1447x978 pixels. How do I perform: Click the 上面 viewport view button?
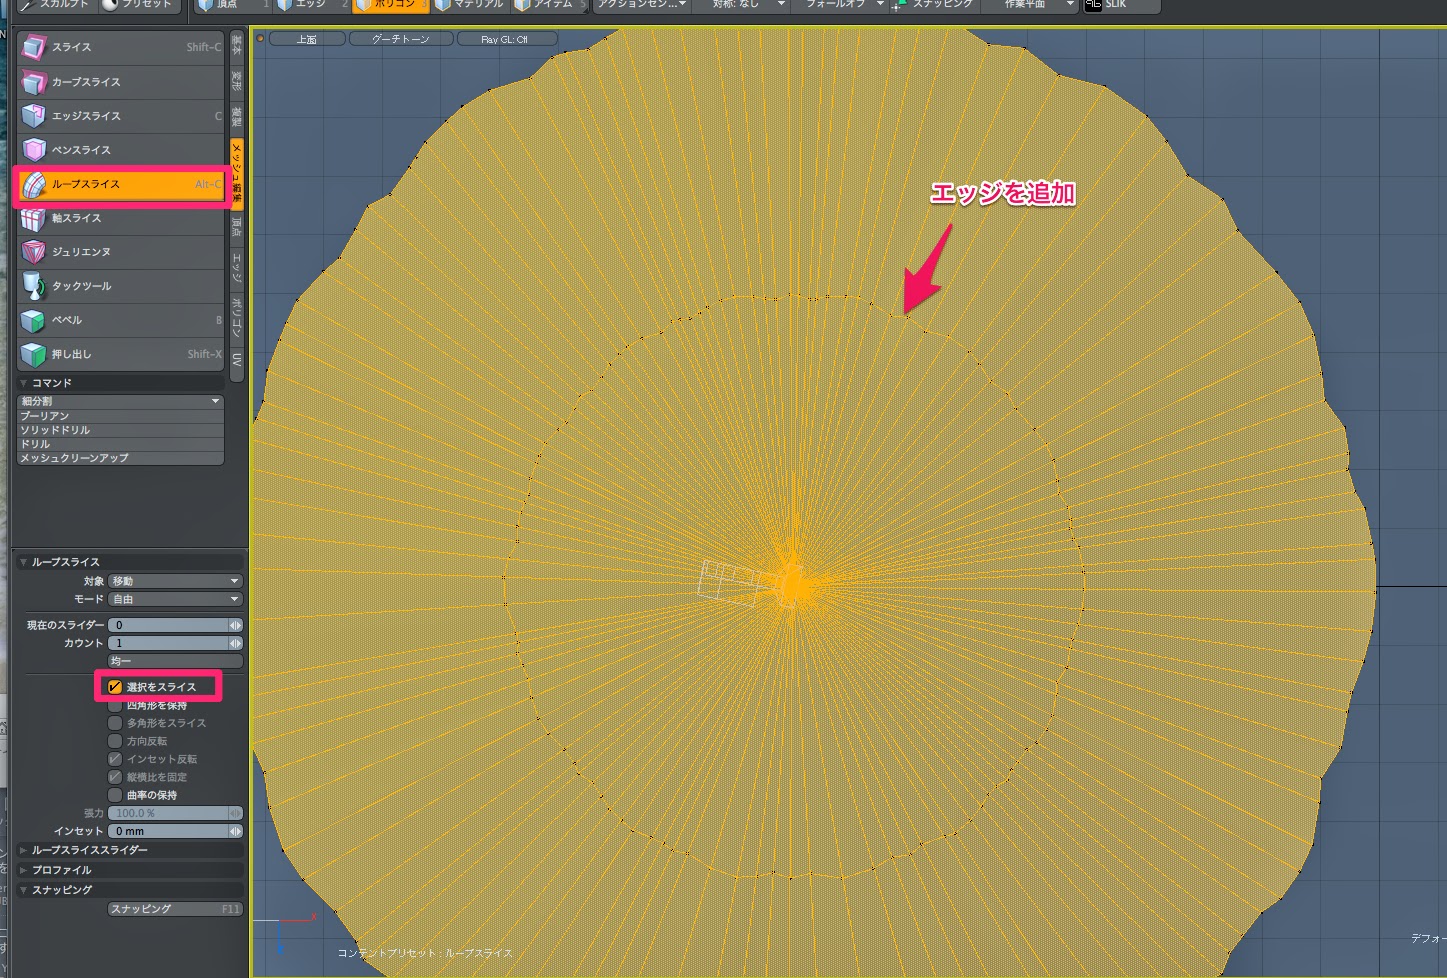click(x=307, y=39)
